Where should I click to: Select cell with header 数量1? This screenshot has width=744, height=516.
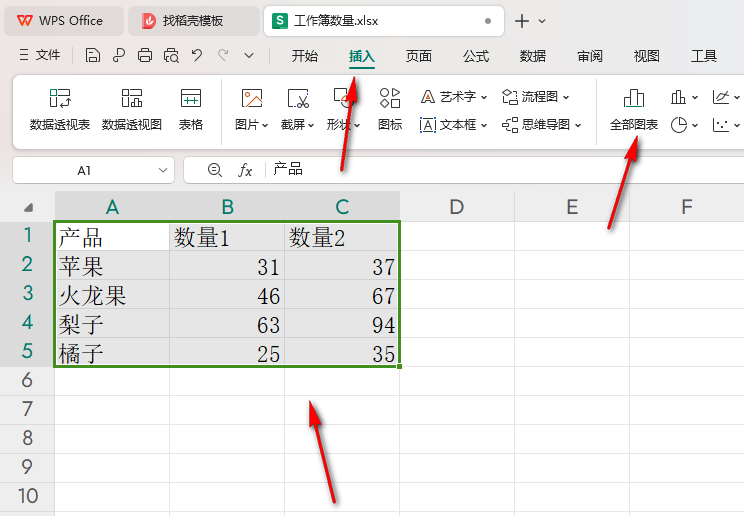(x=227, y=236)
